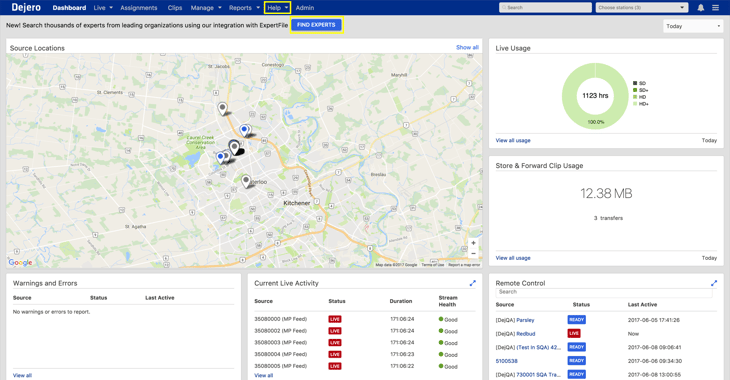Zoom in on the map
Viewport: 730px width, 380px height.
click(x=473, y=243)
